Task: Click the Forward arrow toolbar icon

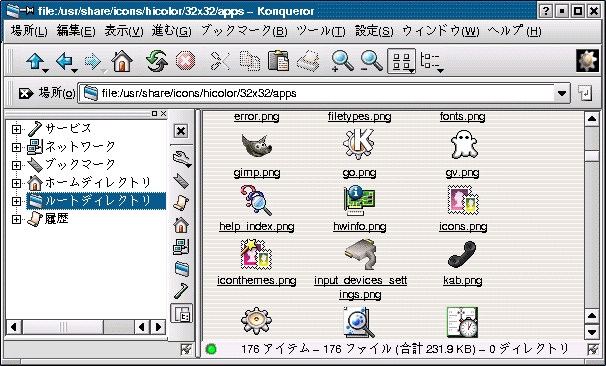Action: (94, 61)
